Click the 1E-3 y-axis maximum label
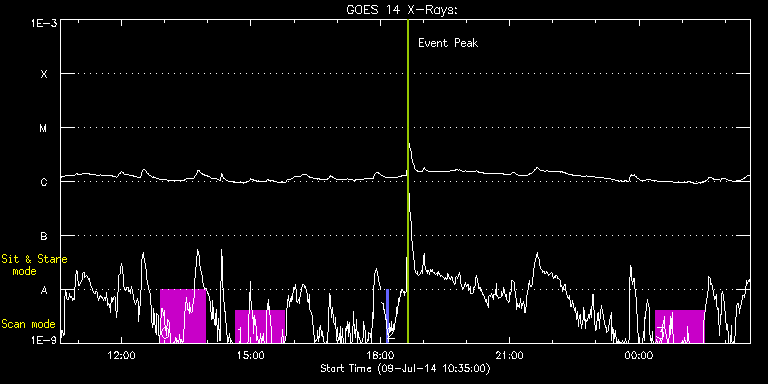This screenshot has height=384, width=768. click(43, 24)
